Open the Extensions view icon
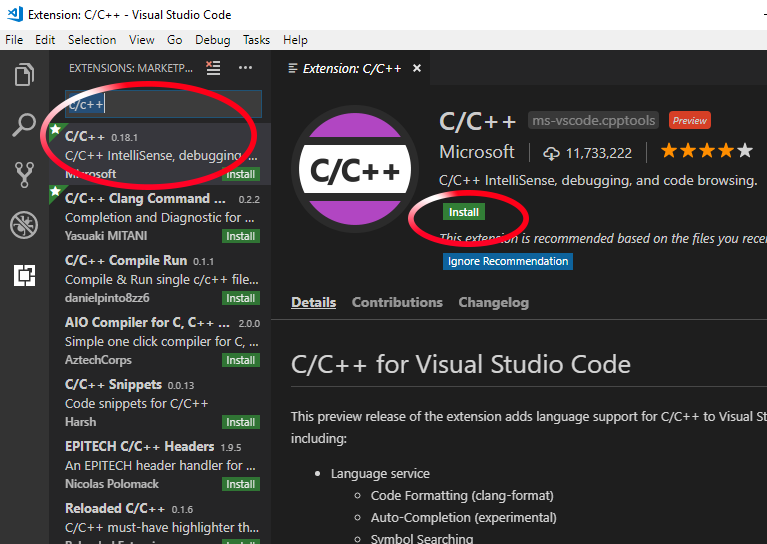This screenshot has width=767, height=544. coord(24,275)
